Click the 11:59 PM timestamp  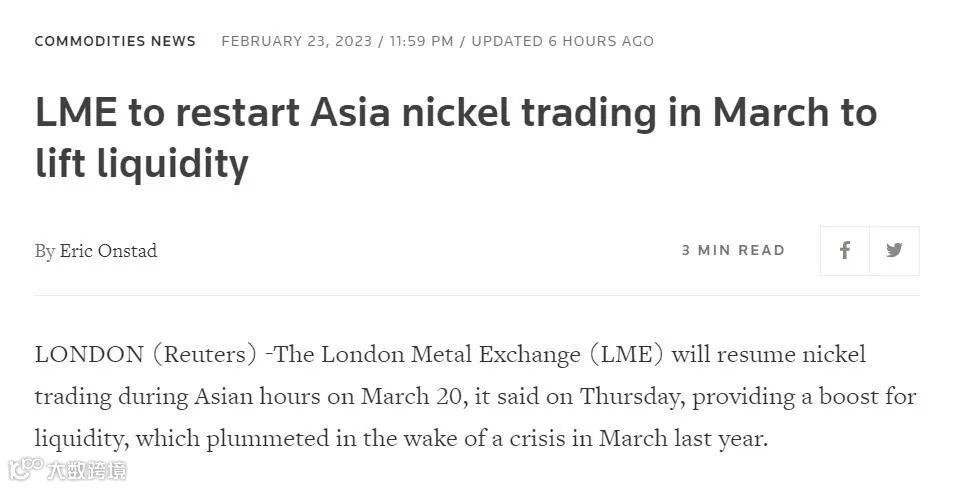421,41
